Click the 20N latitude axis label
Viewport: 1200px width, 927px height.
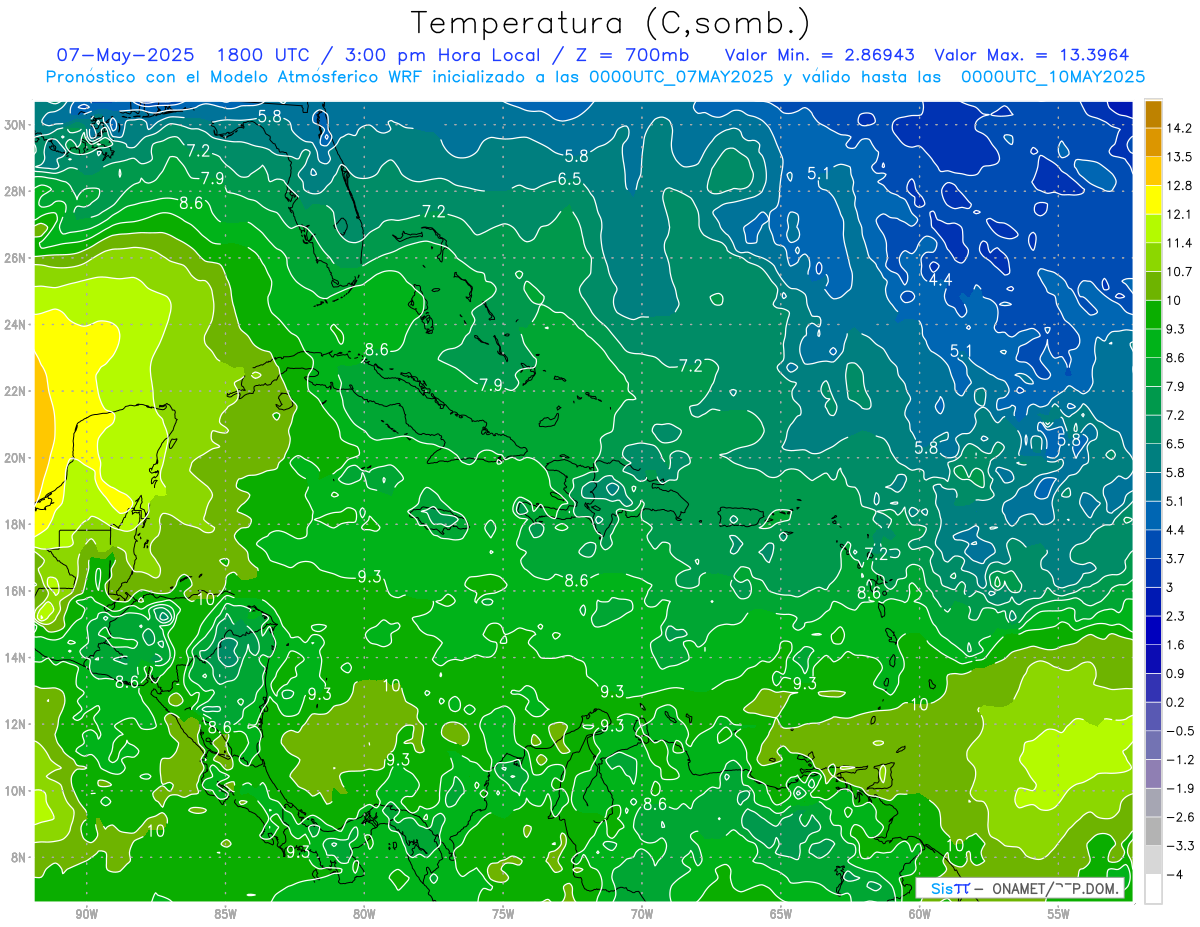pos(15,458)
